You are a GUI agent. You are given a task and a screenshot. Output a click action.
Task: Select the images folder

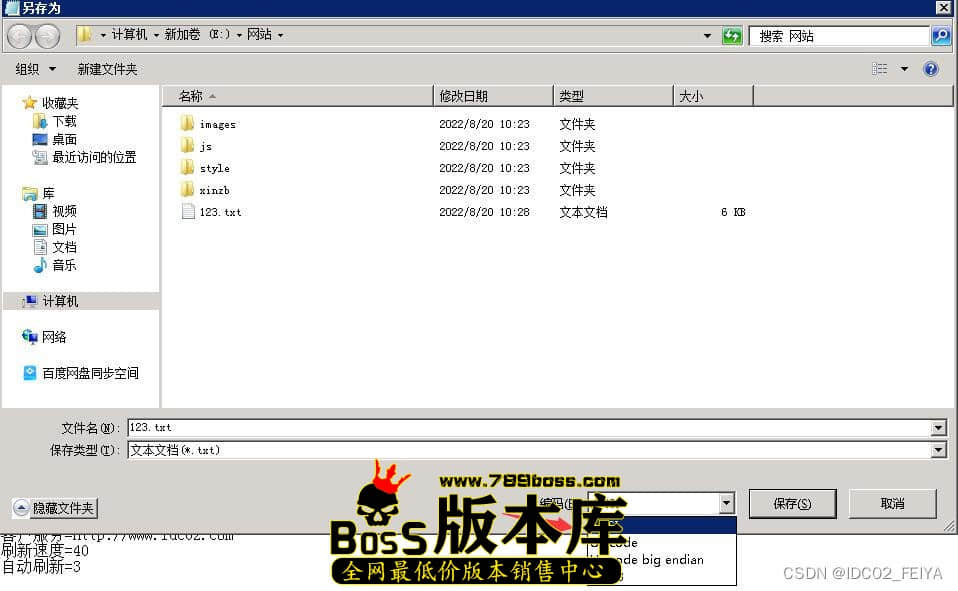[x=217, y=124]
